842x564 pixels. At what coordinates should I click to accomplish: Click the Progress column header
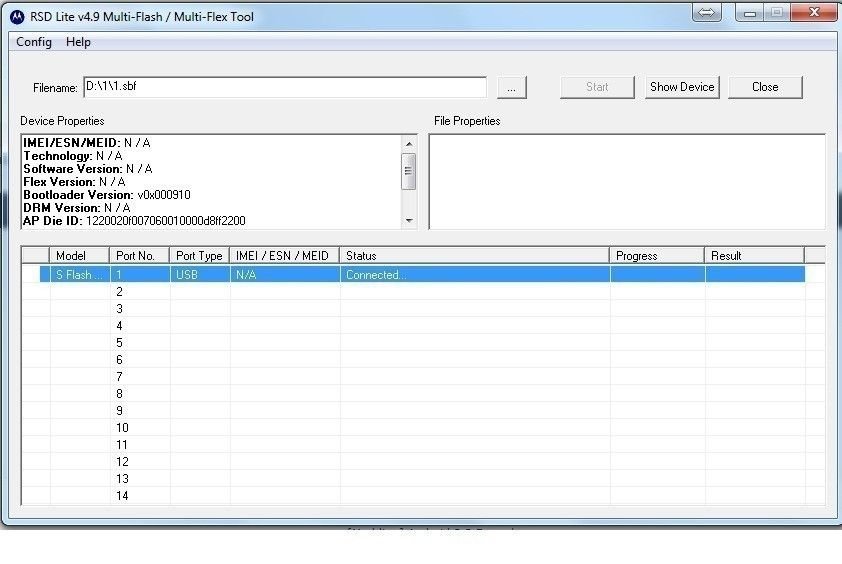[x=657, y=256]
